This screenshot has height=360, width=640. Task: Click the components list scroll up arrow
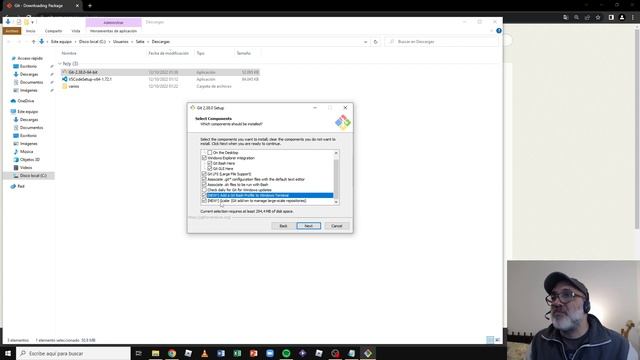[x=336, y=153]
